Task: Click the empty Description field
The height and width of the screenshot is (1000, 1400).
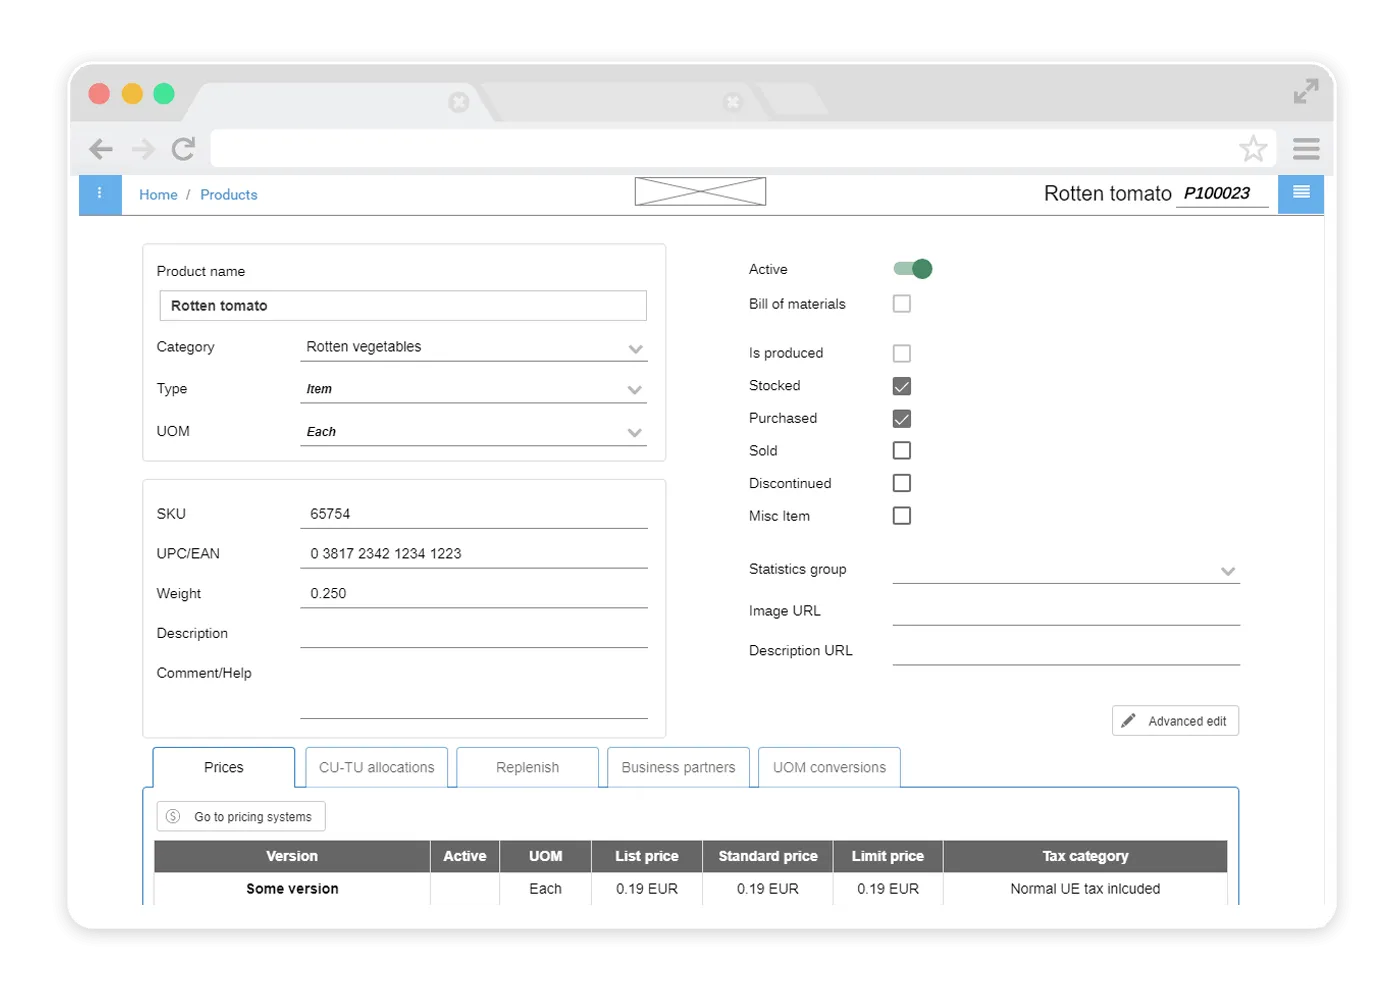Action: pyautogui.click(x=474, y=634)
